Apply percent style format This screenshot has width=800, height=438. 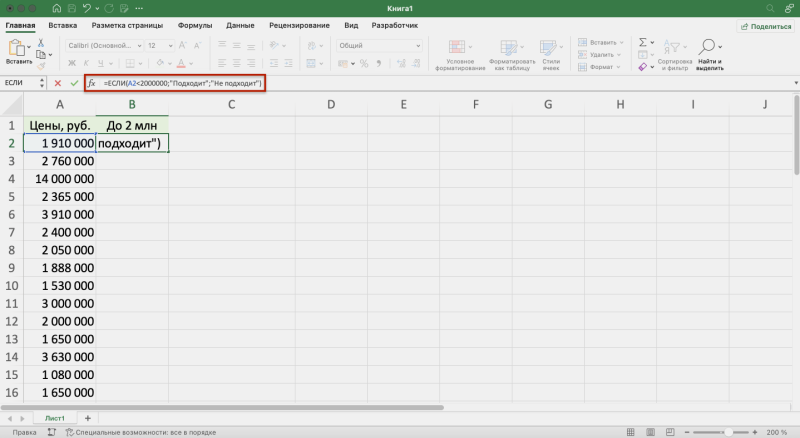tap(364, 63)
